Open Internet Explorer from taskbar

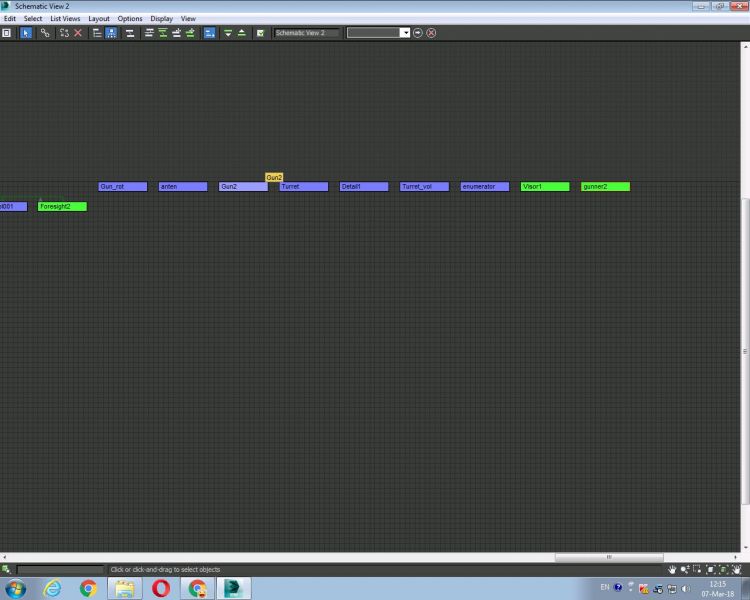point(52,588)
